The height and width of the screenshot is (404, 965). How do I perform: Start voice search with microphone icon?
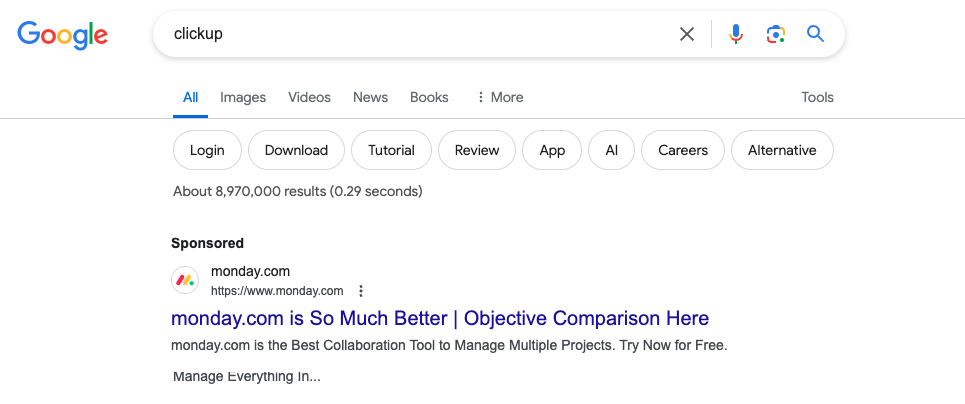point(735,34)
